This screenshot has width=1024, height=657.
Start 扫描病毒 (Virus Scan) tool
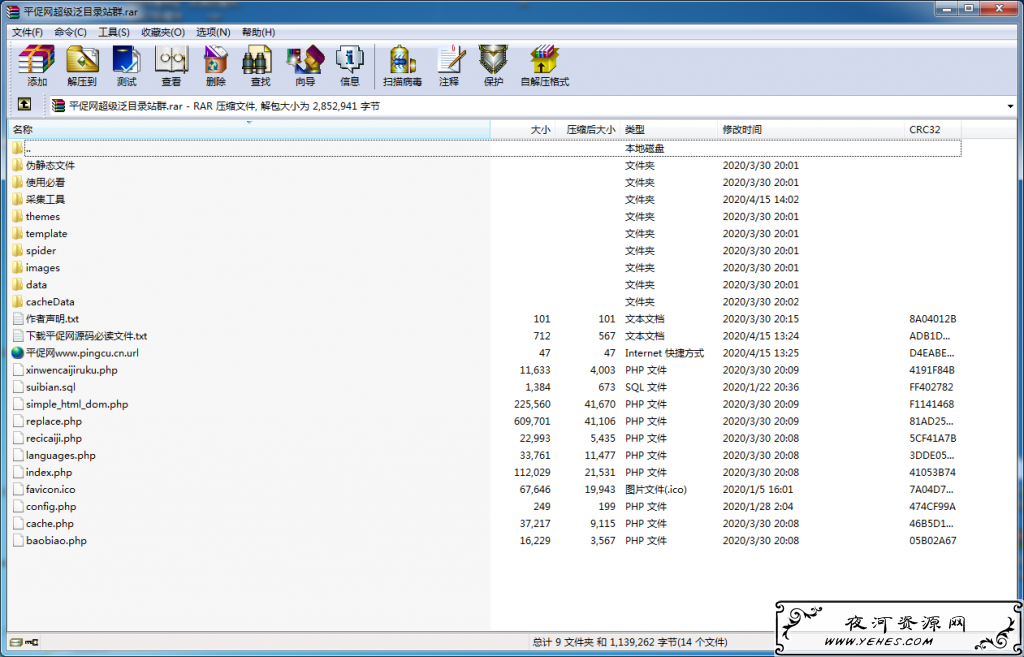point(402,65)
